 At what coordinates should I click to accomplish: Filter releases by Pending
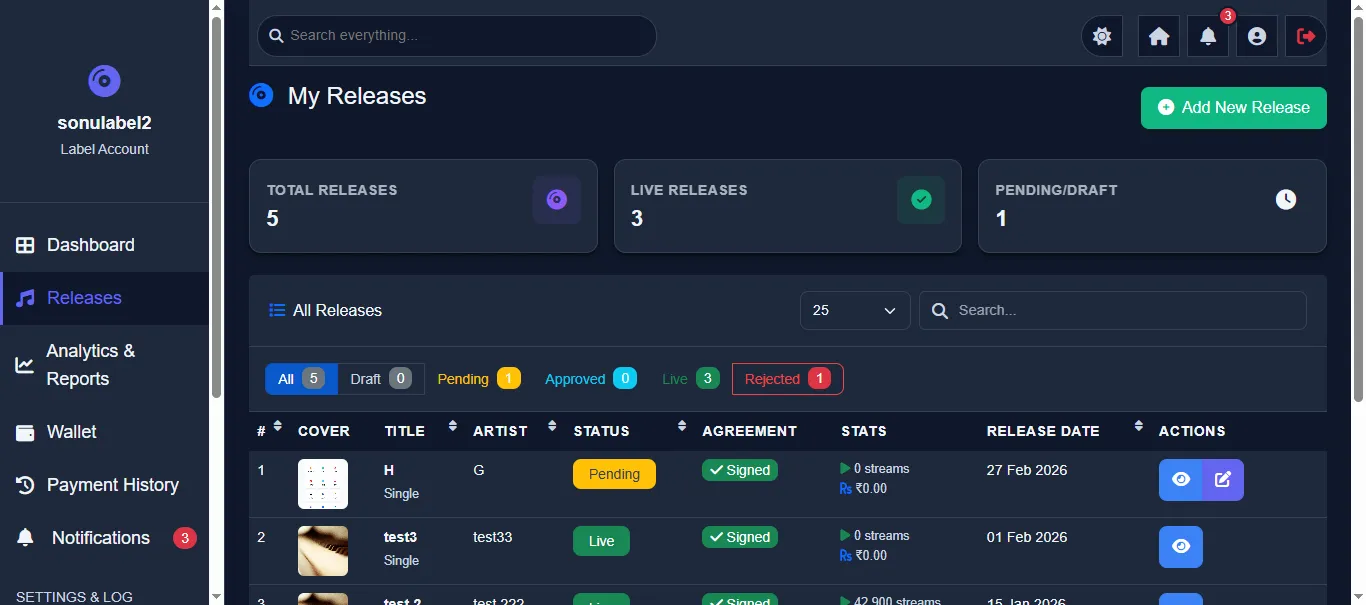pyautogui.click(x=479, y=379)
